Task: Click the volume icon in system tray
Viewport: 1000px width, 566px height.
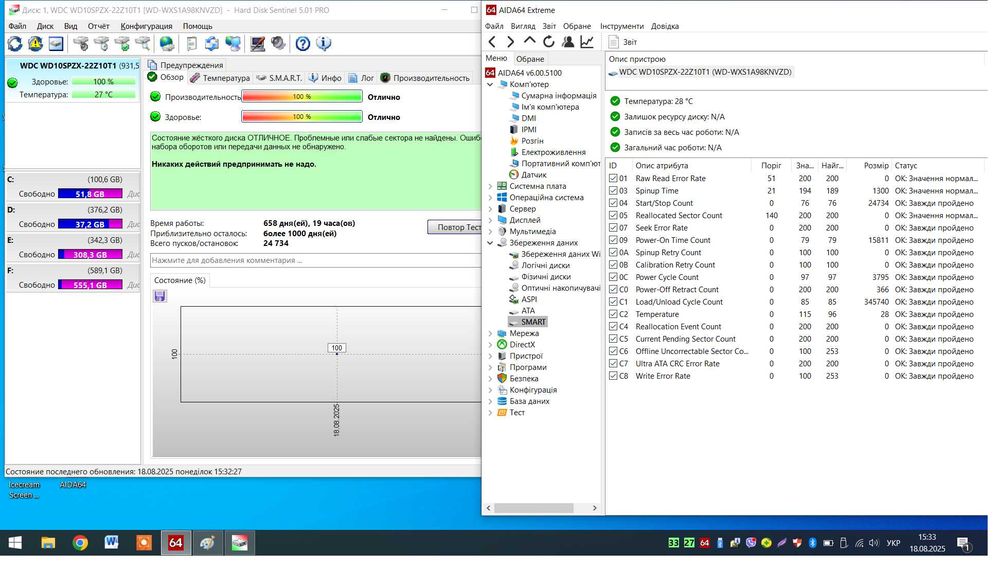Action: [873, 543]
